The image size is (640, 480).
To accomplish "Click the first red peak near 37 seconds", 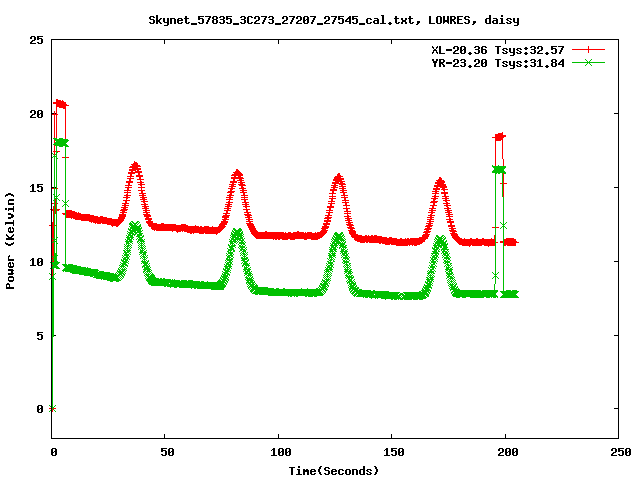I will (135, 166).
